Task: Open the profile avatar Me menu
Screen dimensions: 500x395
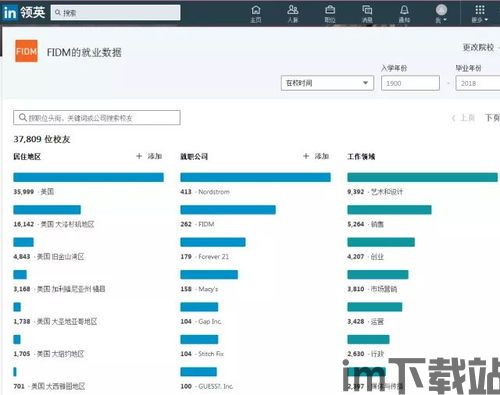Action: point(441,14)
